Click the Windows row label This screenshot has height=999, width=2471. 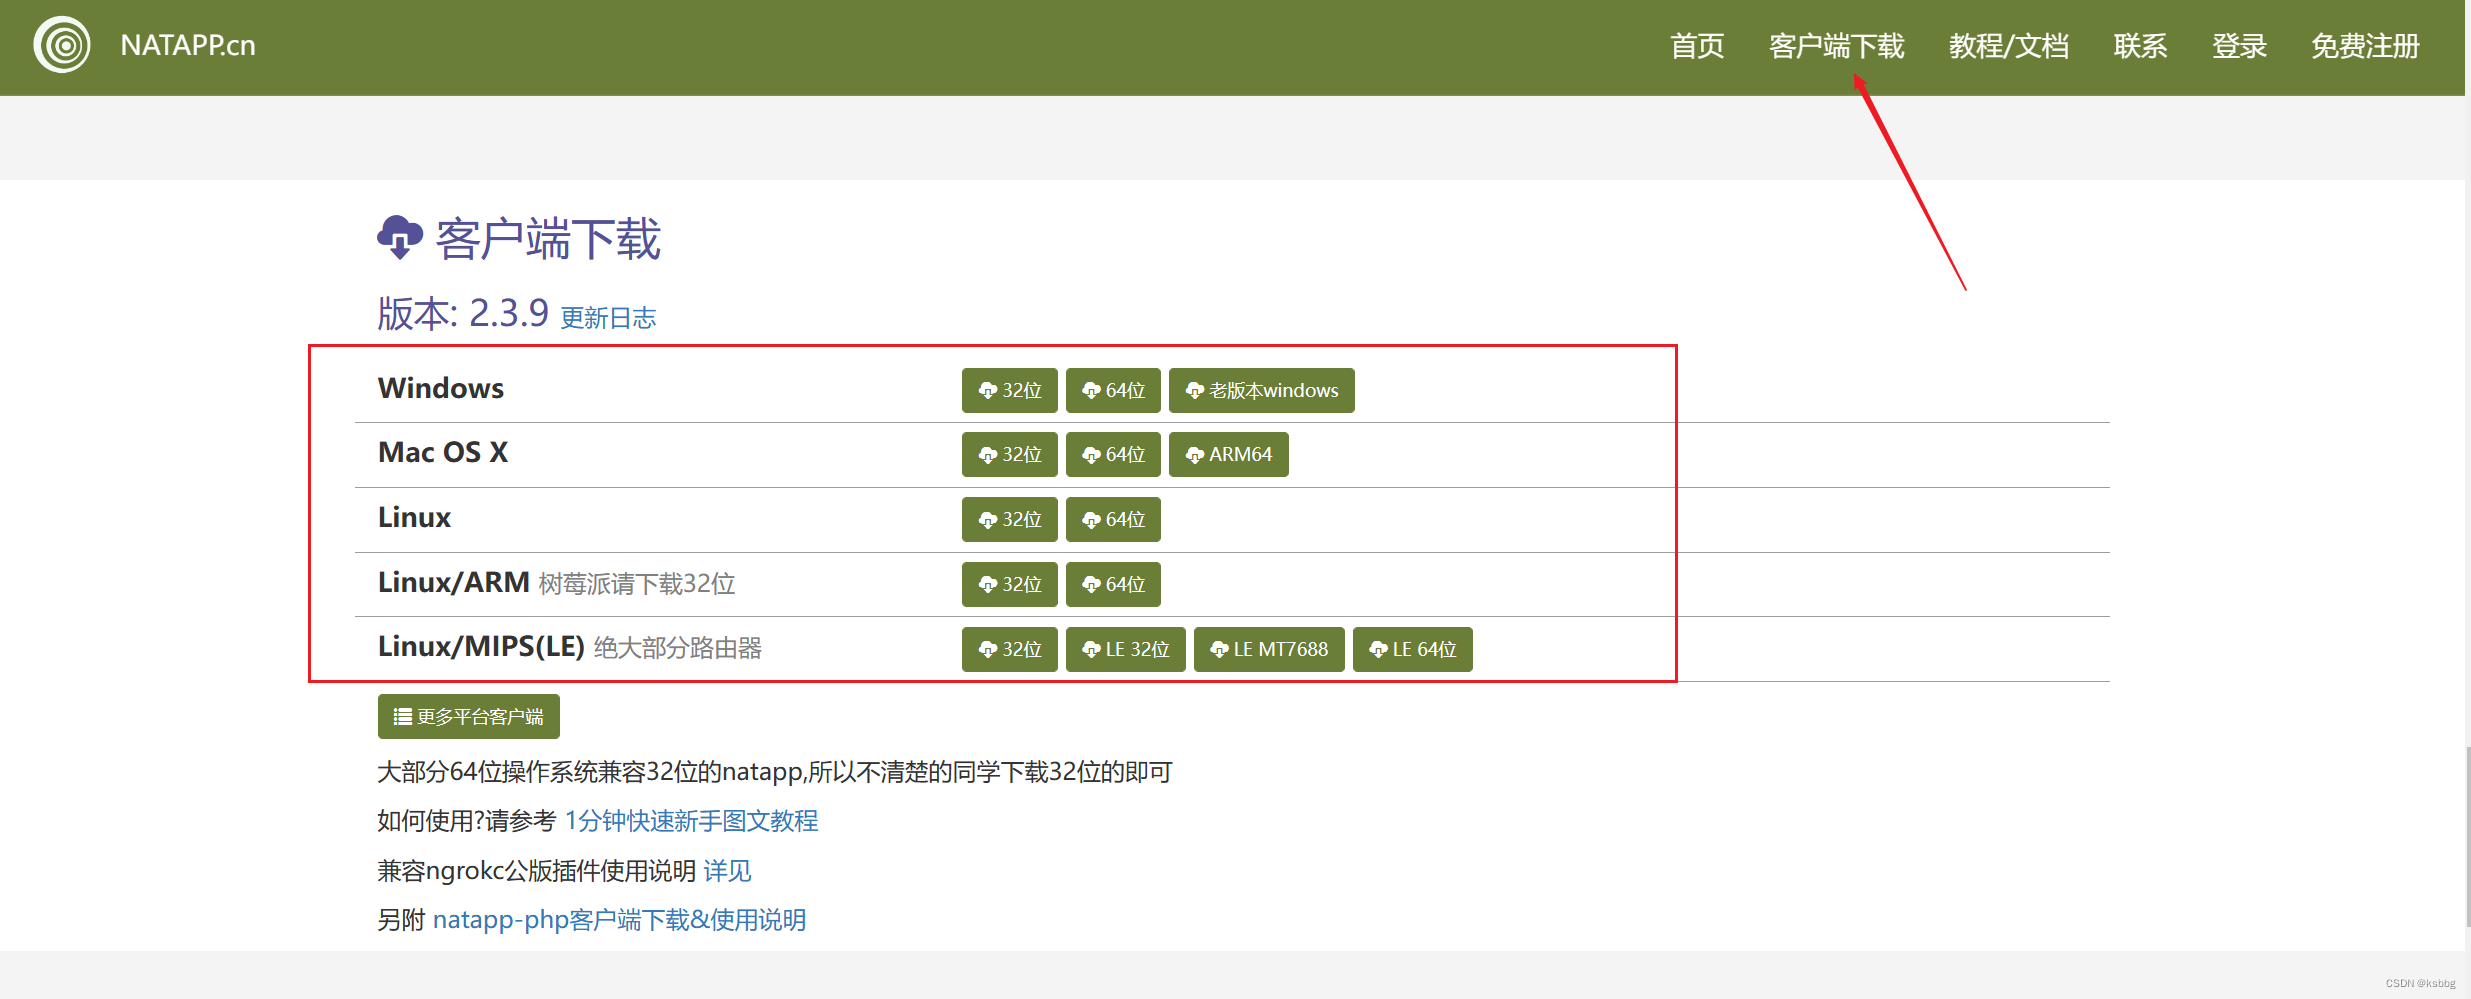pyautogui.click(x=441, y=388)
